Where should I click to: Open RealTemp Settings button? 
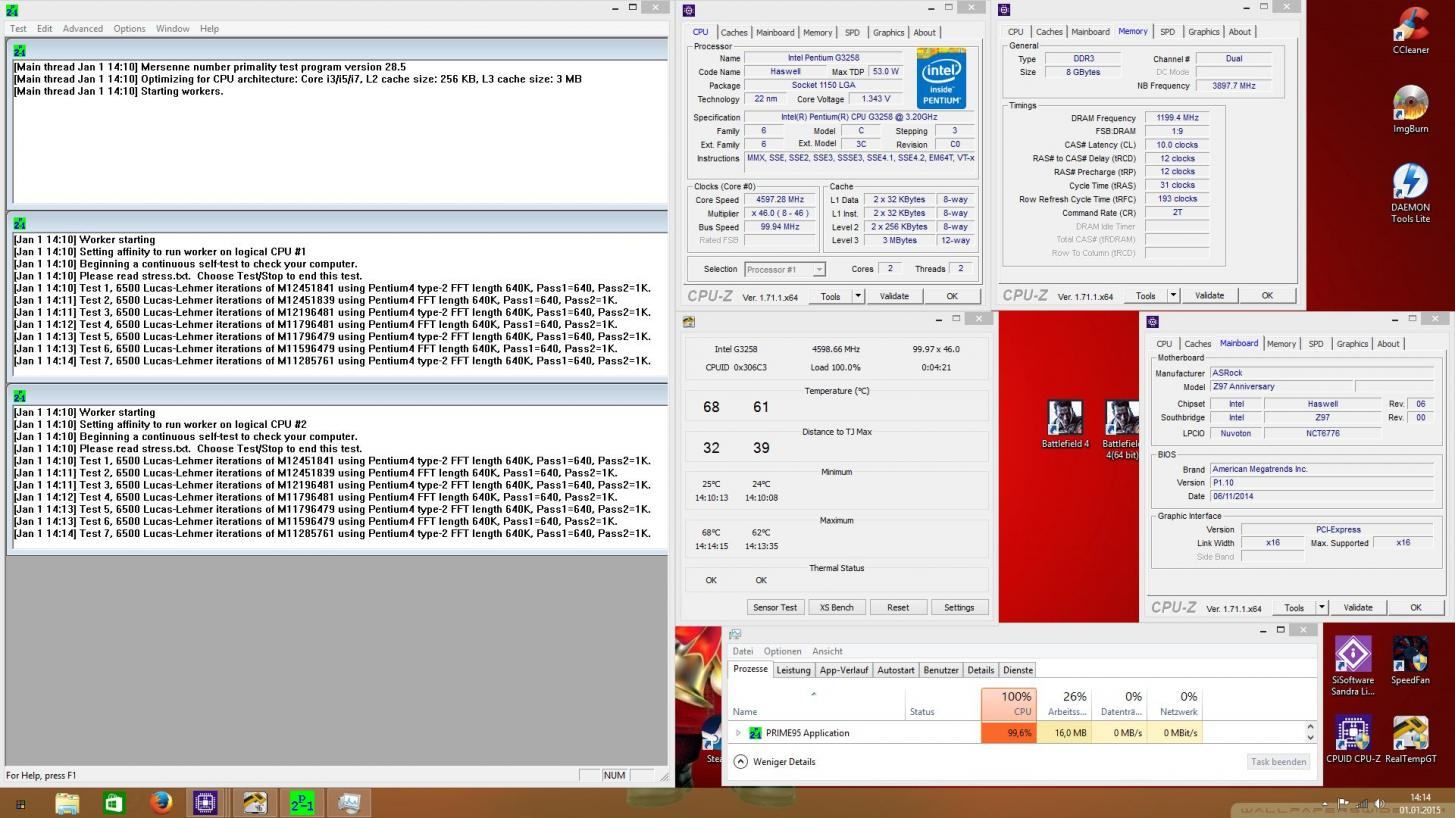(959, 607)
